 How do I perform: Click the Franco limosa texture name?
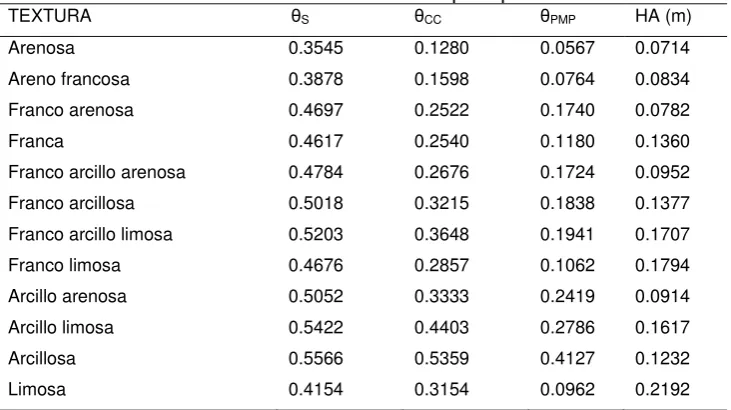tap(64, 265)
